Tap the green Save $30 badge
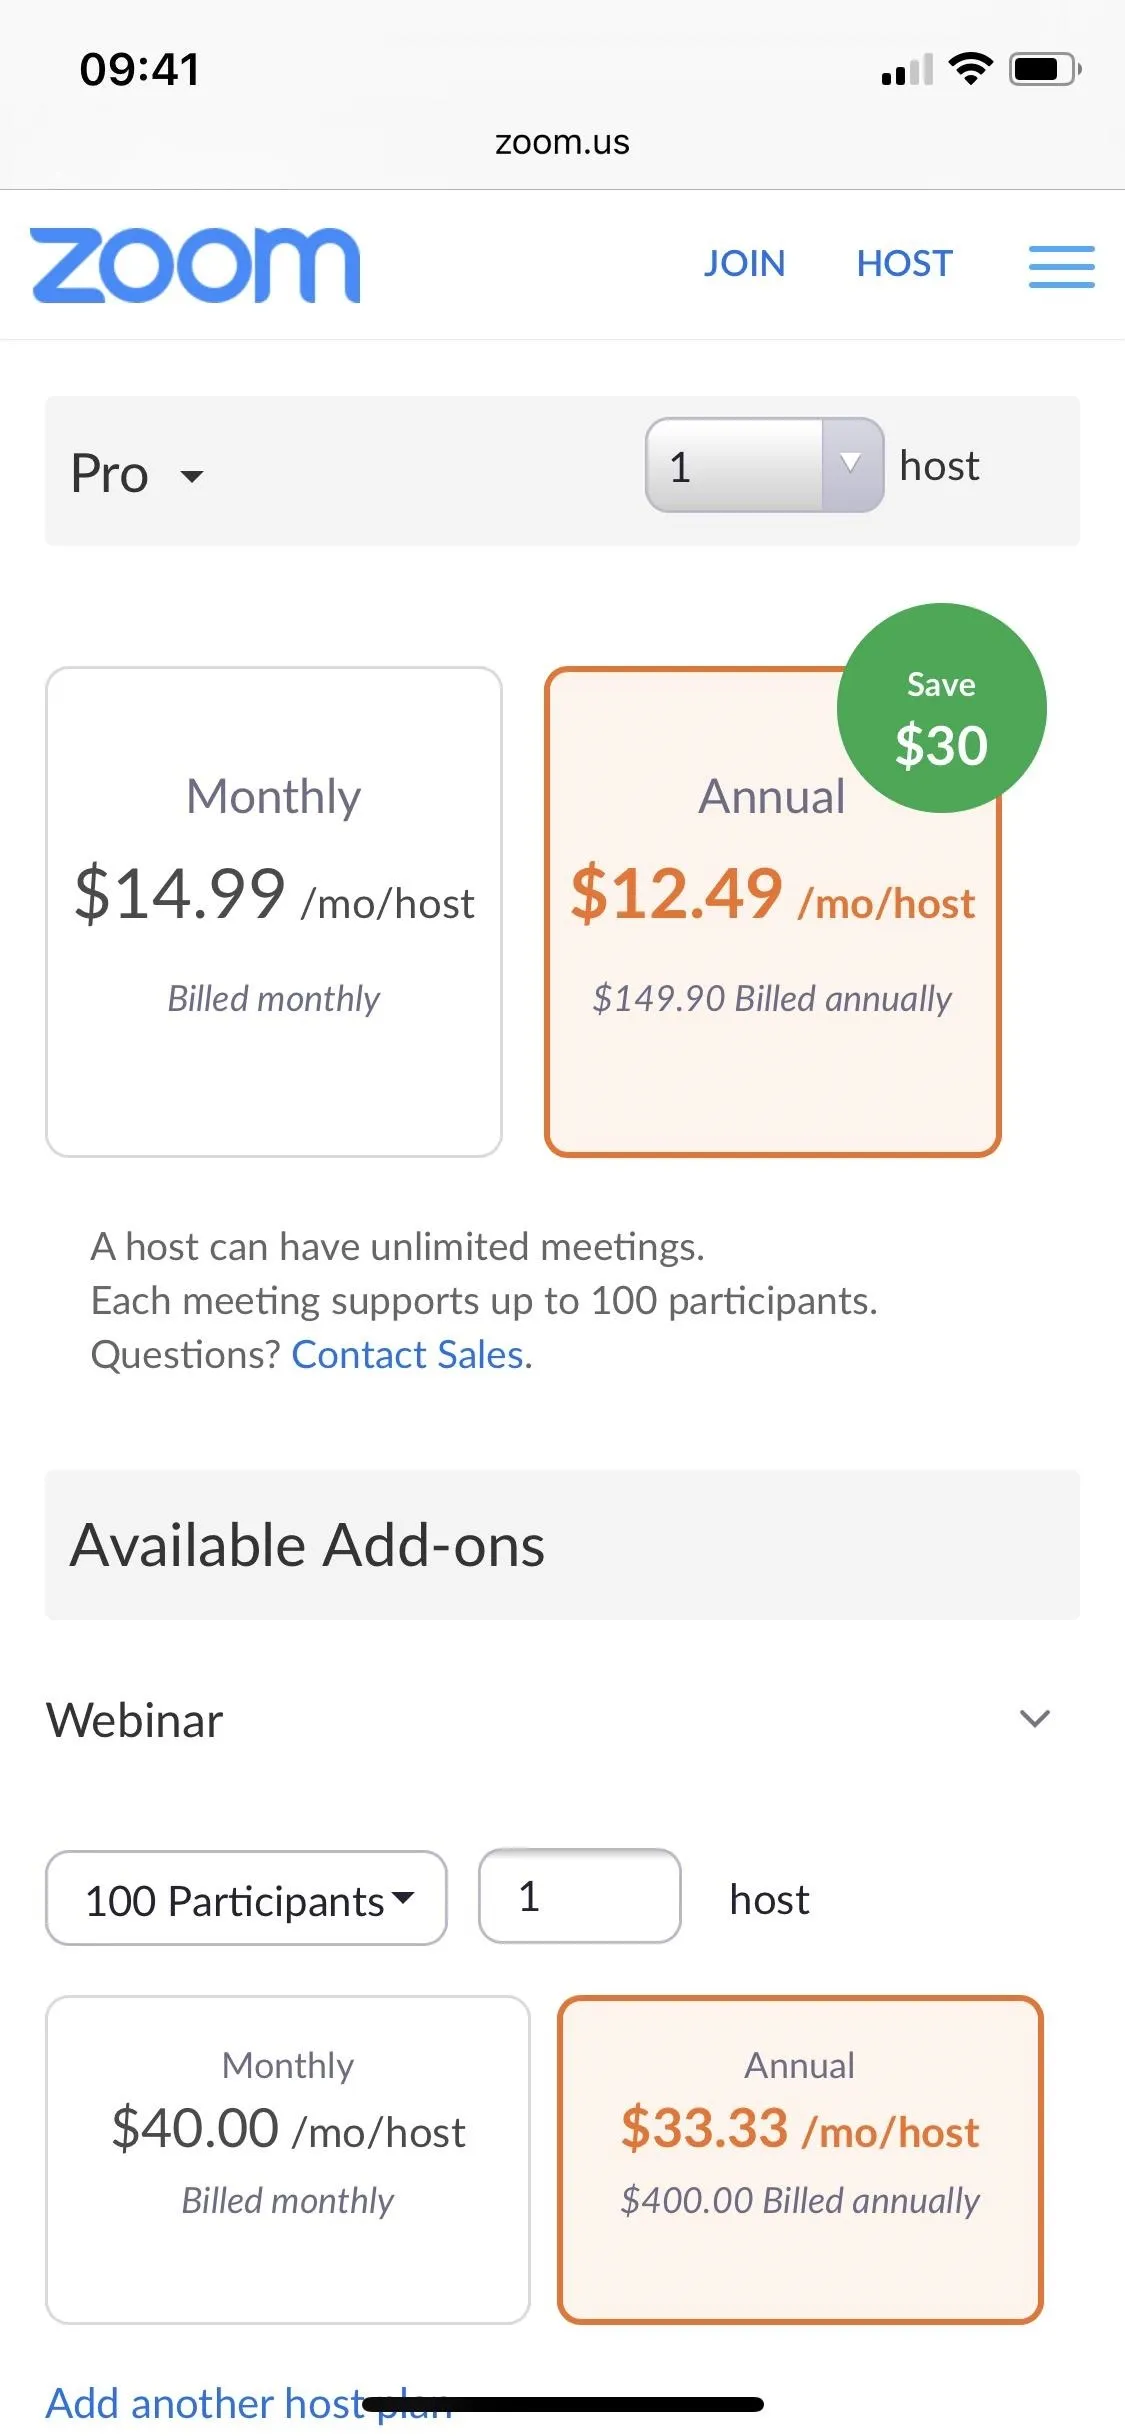 coord(941,708)
